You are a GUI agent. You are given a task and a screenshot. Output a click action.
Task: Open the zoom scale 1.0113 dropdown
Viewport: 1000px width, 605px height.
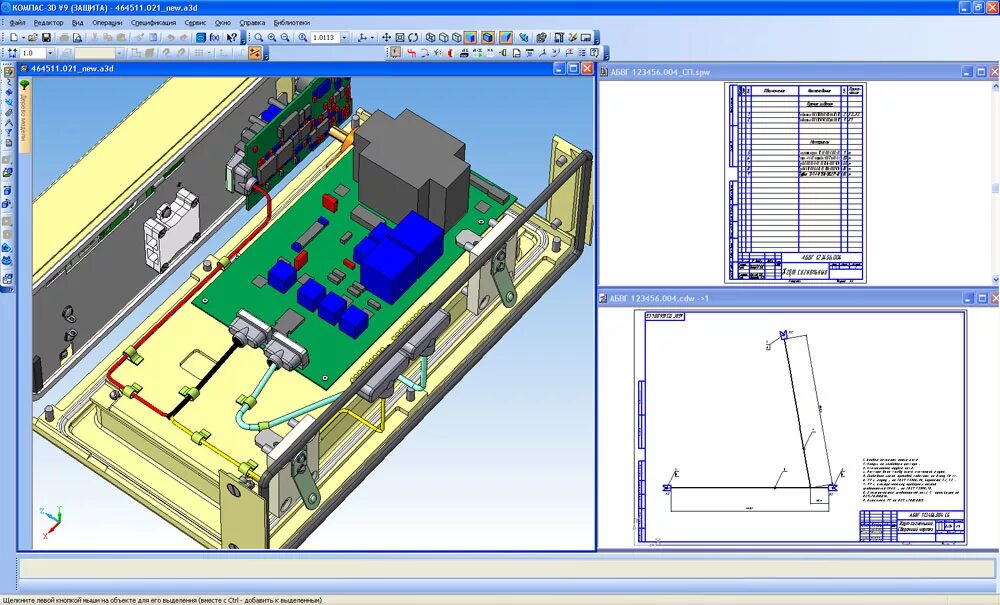[x=344, y=38]
